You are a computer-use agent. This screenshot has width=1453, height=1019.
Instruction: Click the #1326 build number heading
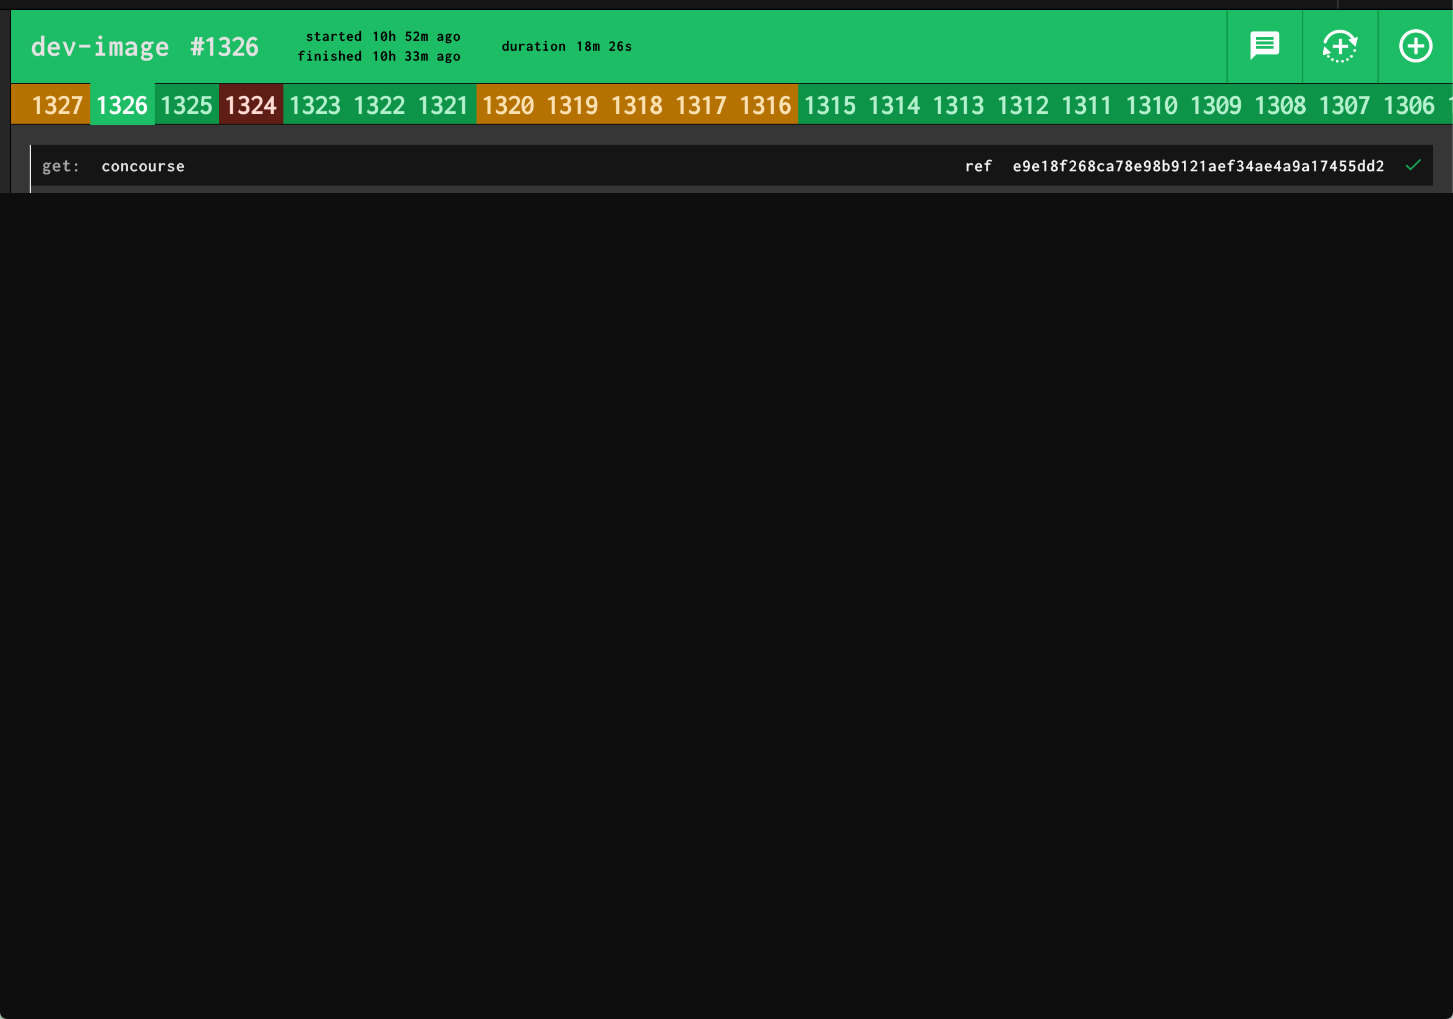point(225,47)
